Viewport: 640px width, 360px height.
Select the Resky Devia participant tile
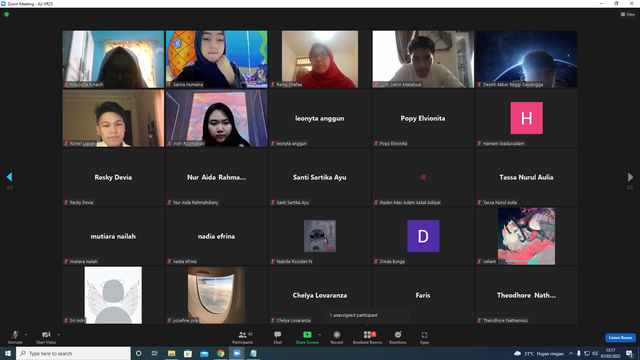point(113,177)
